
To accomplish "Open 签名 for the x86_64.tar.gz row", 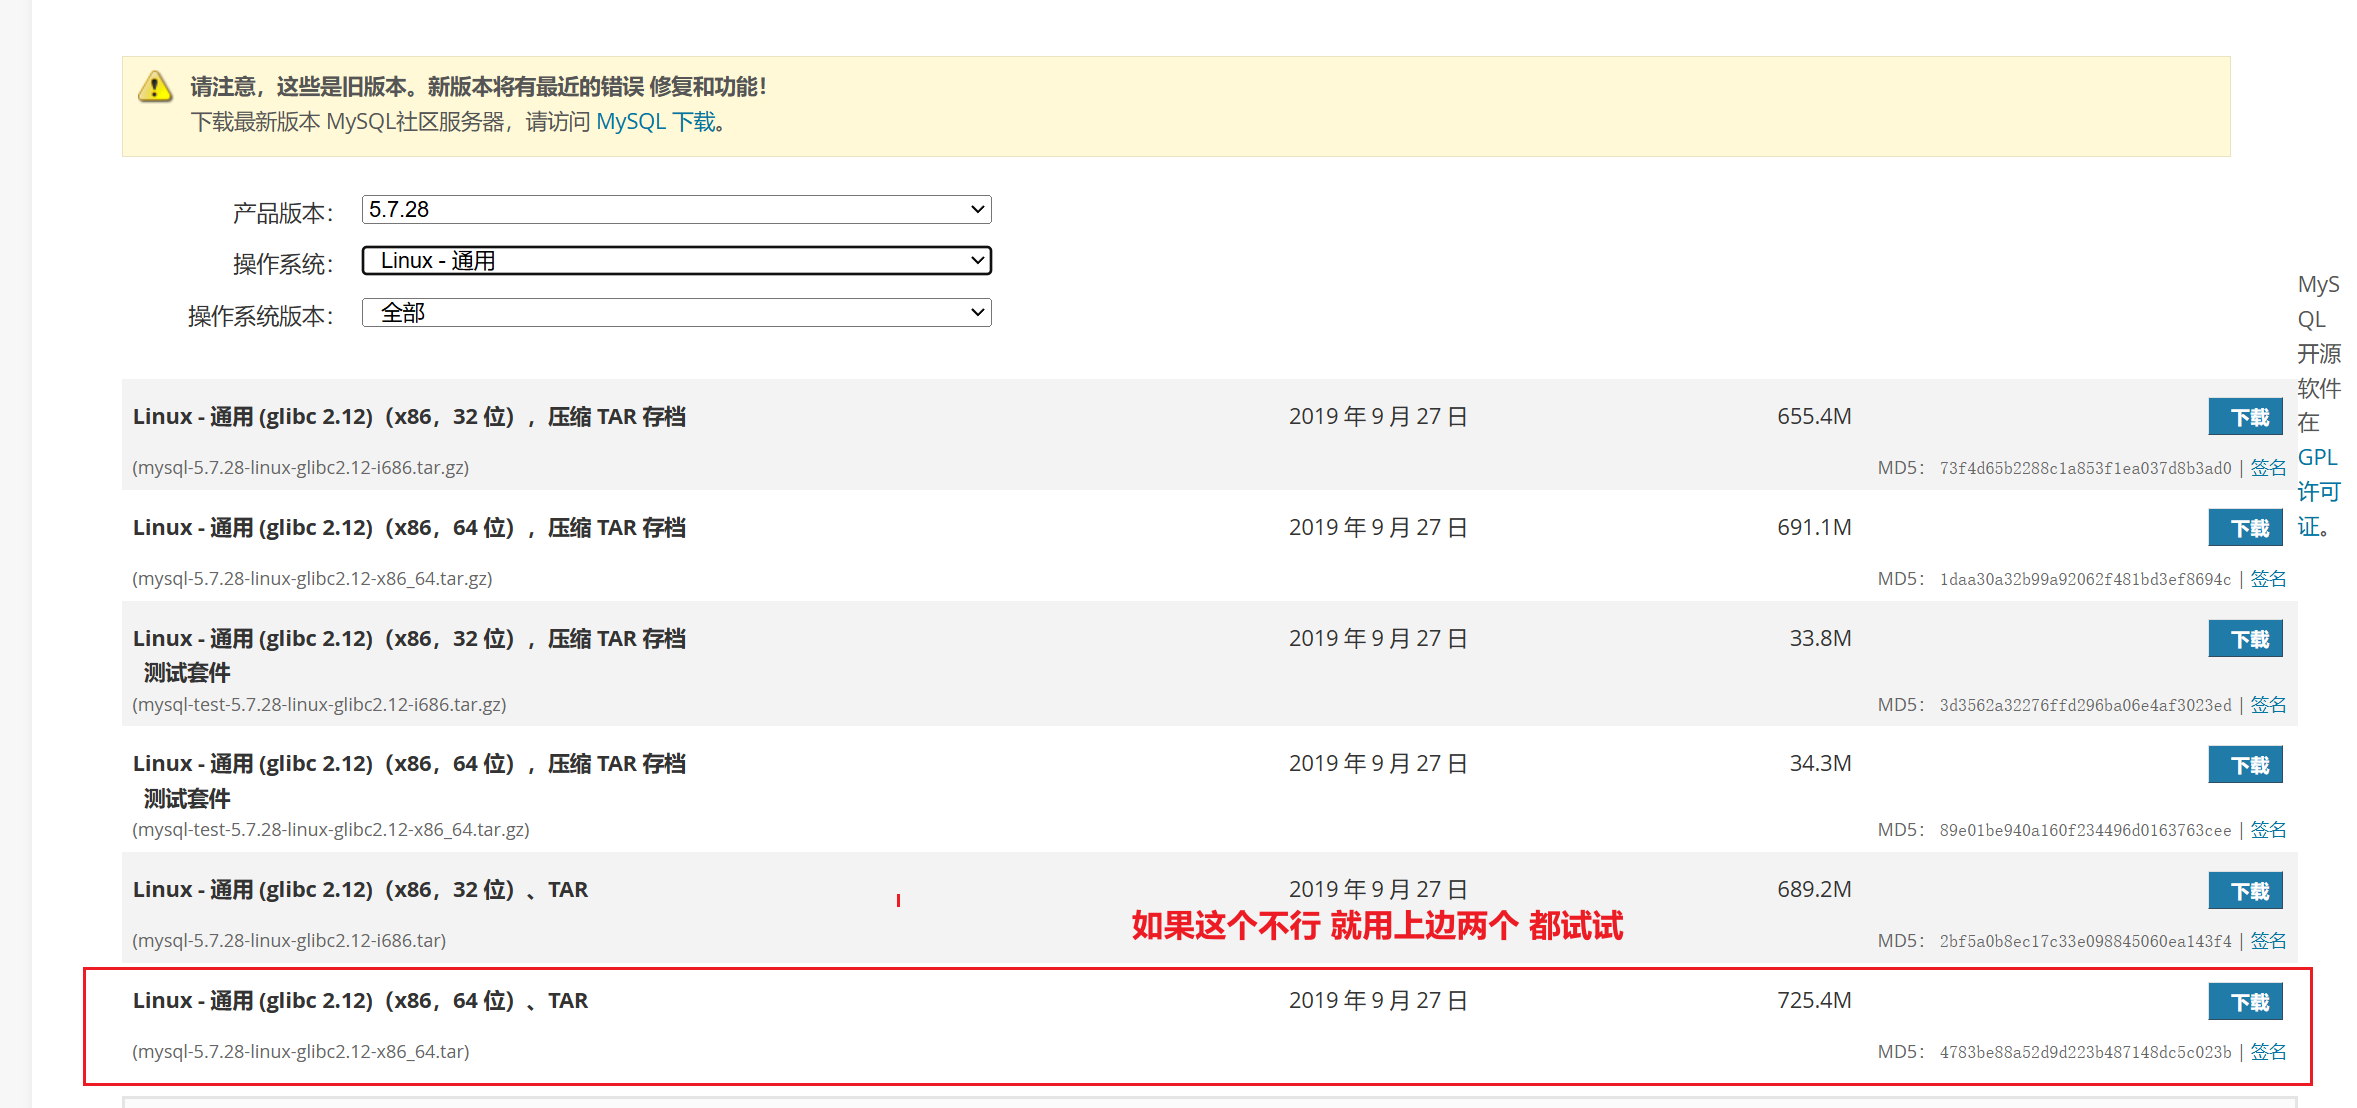I will click(2267, 579).
